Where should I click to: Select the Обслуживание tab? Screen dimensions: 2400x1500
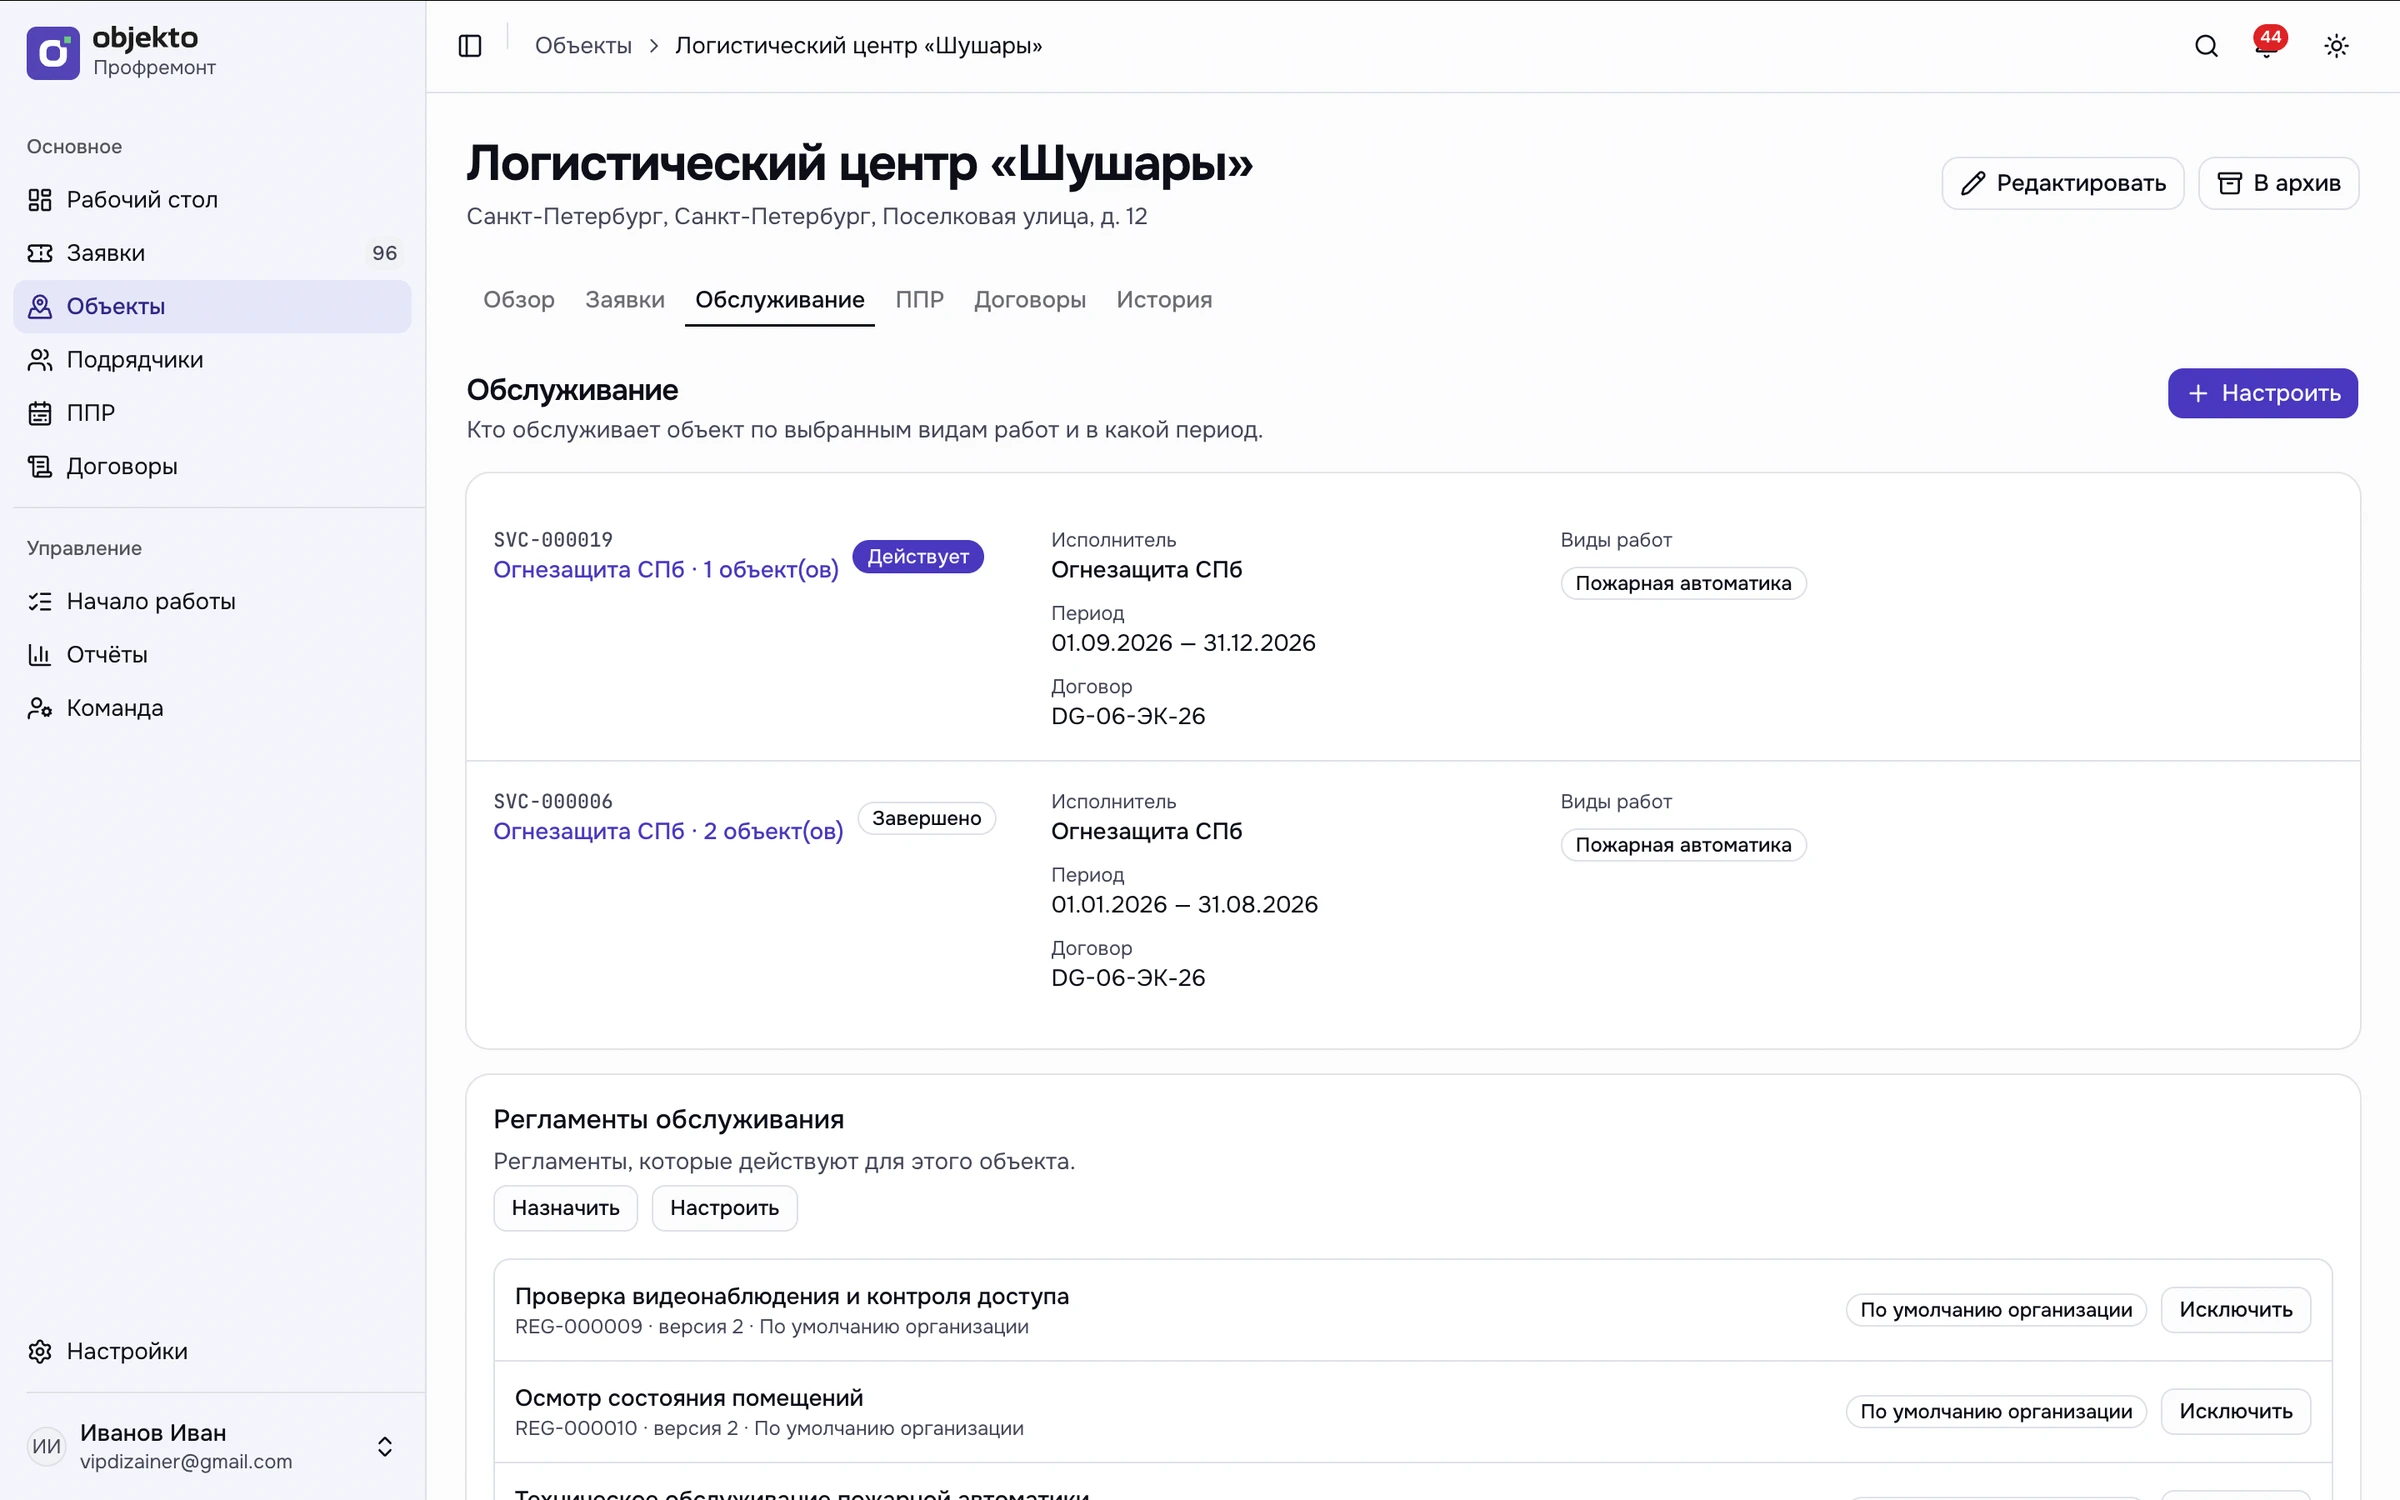(x=780, y=300)
